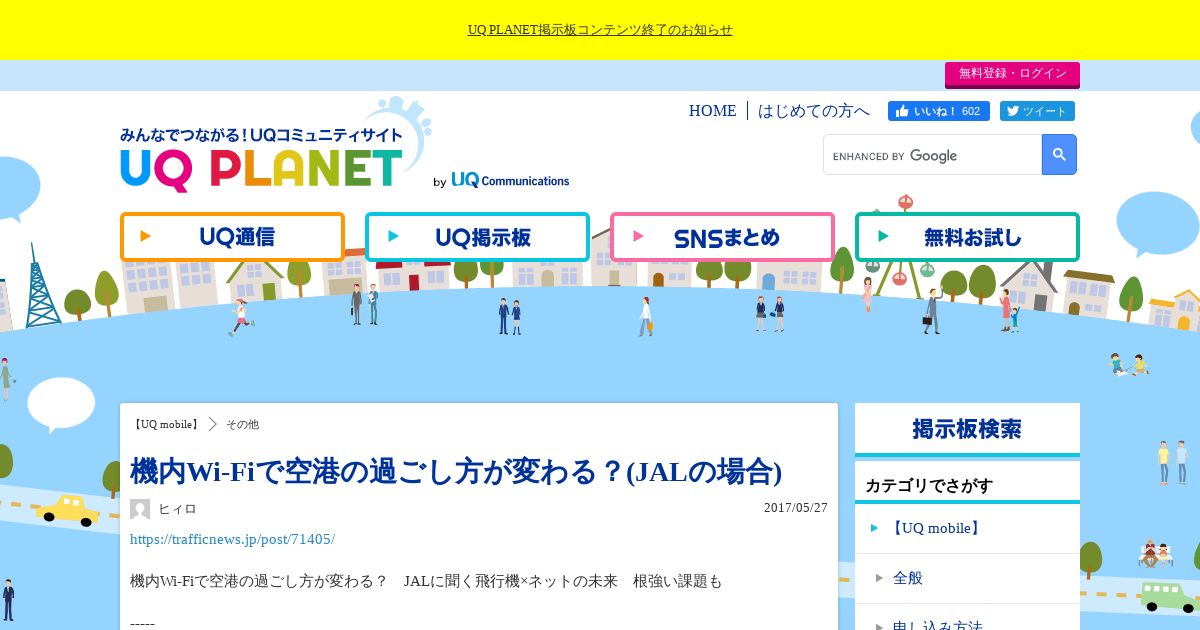Click the author name ヒィロ
Screen dimensions: 1200x630
[177, 509]
